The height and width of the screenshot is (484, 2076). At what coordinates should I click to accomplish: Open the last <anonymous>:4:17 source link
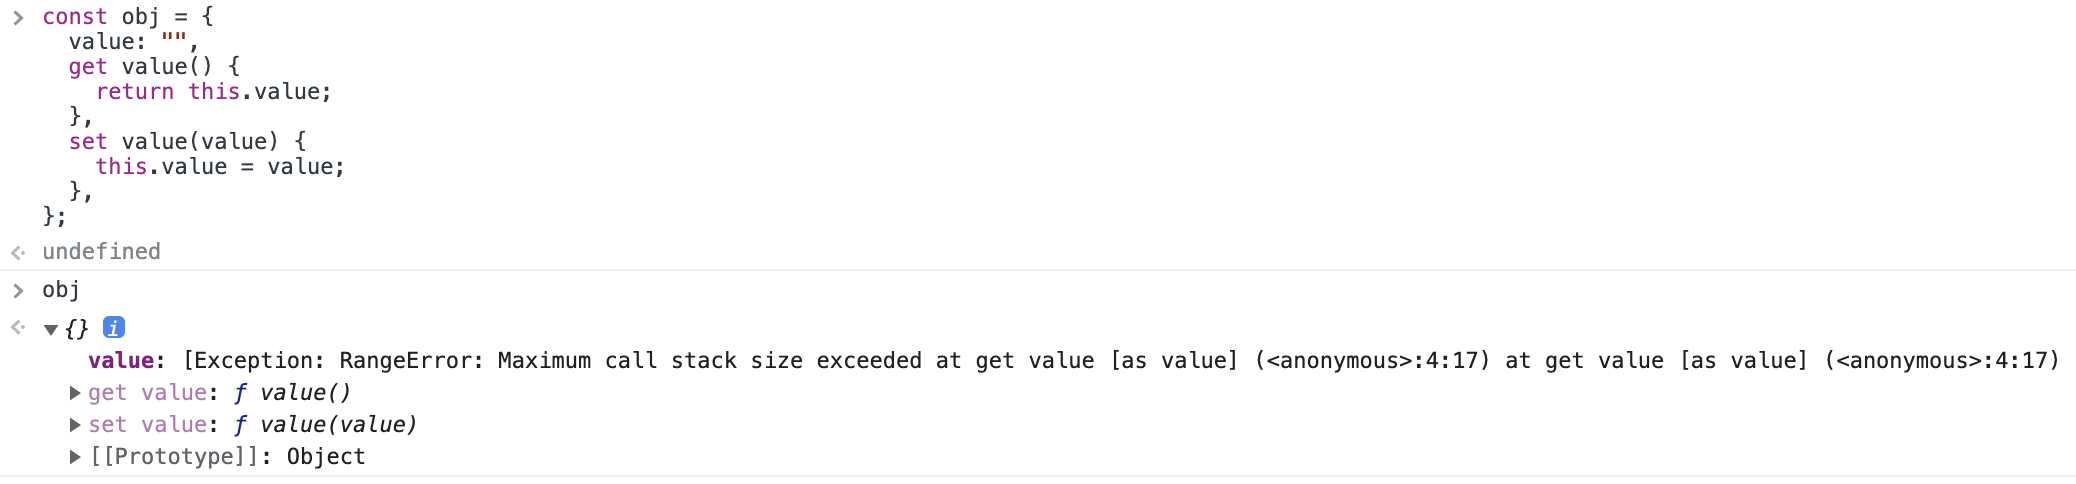[x=1941, y=360]
